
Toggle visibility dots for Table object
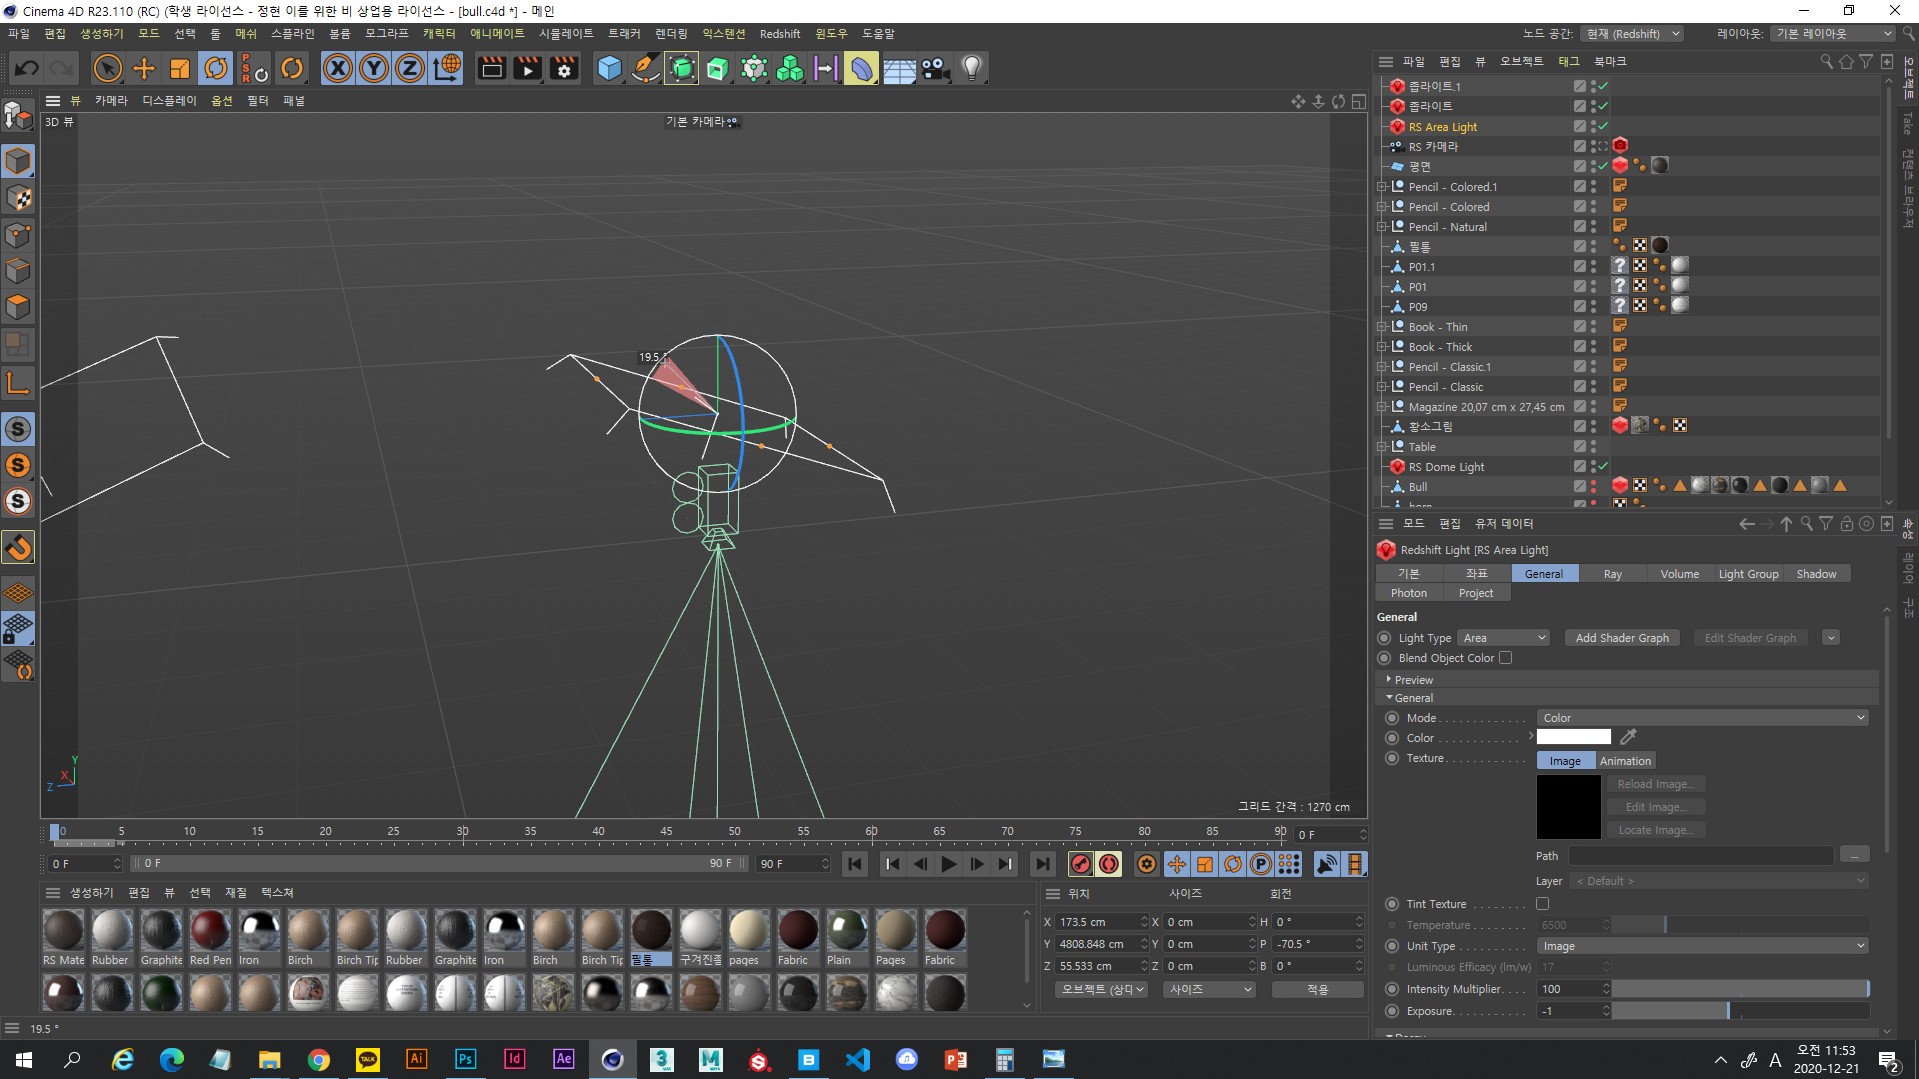pyautogui.click(x=1593, y=446)
